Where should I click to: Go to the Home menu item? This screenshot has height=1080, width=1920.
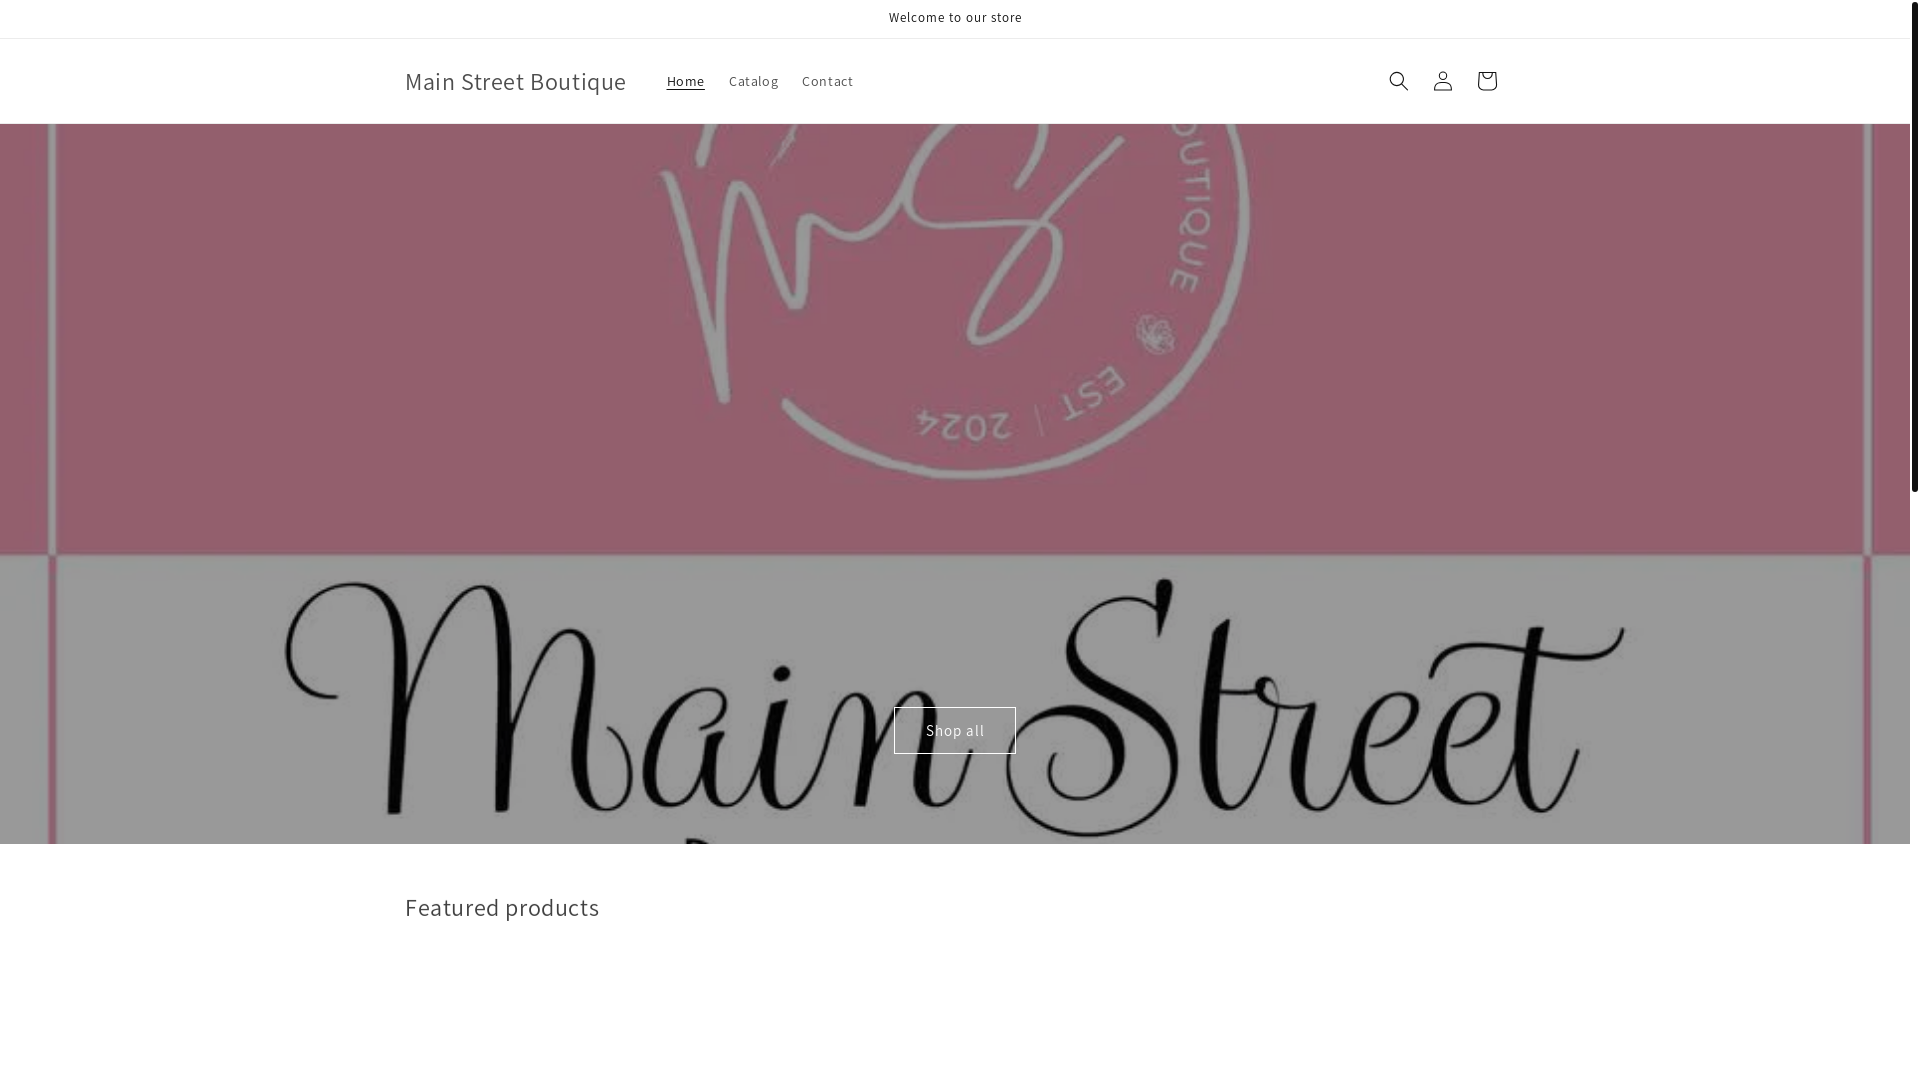pyautogui.click(x=685, y=81)
